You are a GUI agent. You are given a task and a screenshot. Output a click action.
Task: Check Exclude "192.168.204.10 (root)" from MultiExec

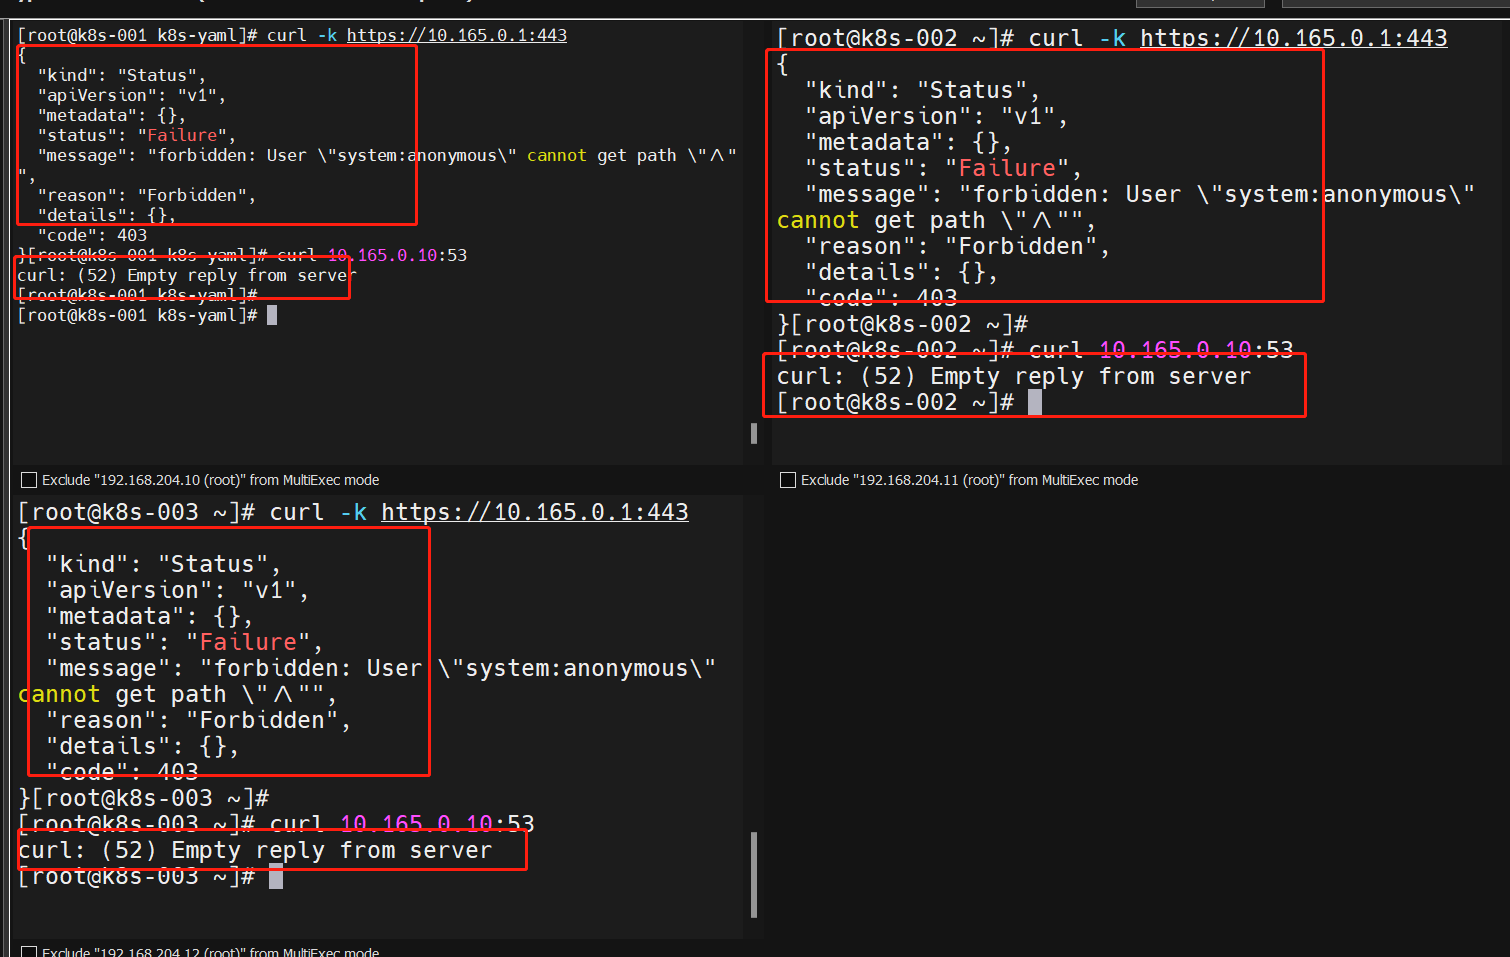tap(29, 480)
